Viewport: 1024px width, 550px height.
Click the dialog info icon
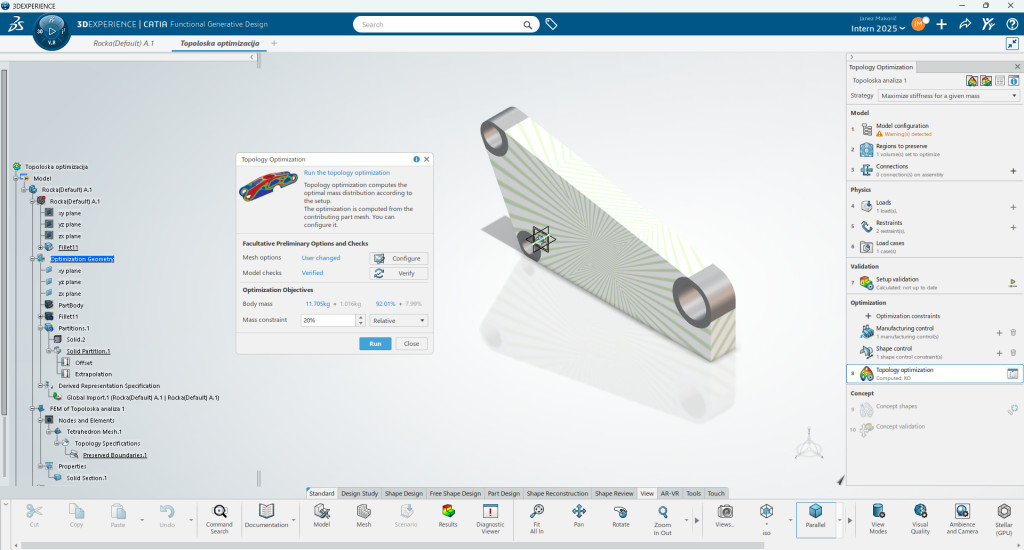[416, 159]
